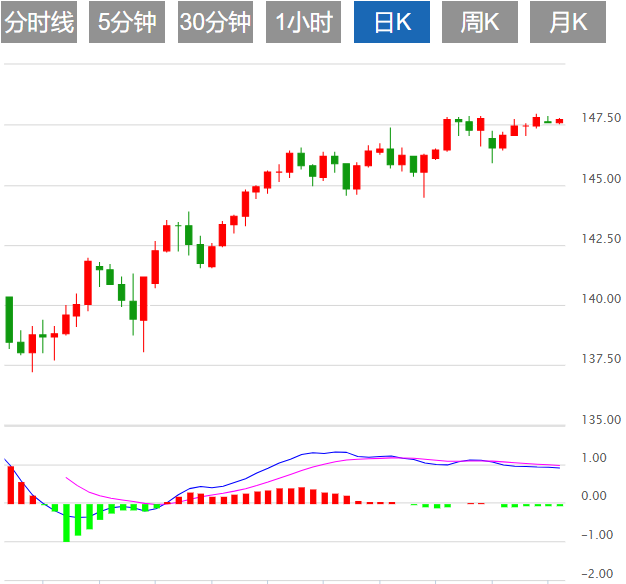The height and width of the screenshot is (584, 626).
Task: Select the 5分钟 chart tab
Action: pos(127,22)
